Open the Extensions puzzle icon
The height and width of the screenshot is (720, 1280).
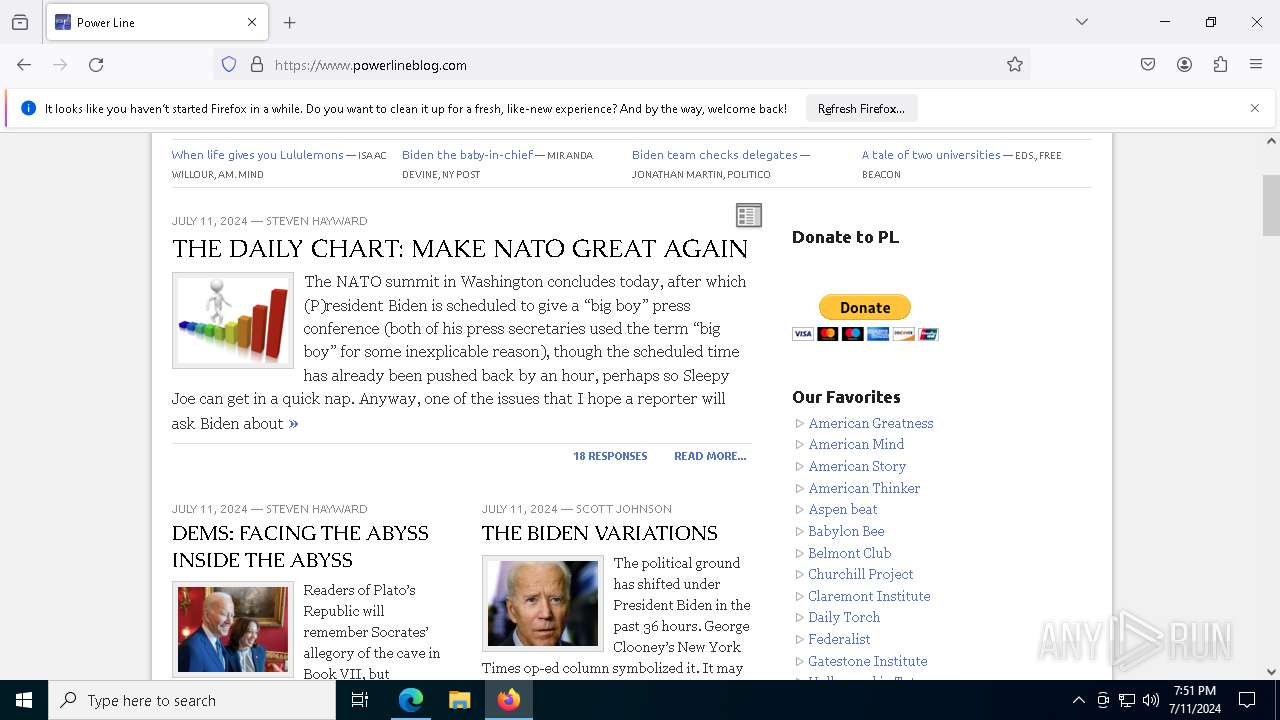point(1220,65)
